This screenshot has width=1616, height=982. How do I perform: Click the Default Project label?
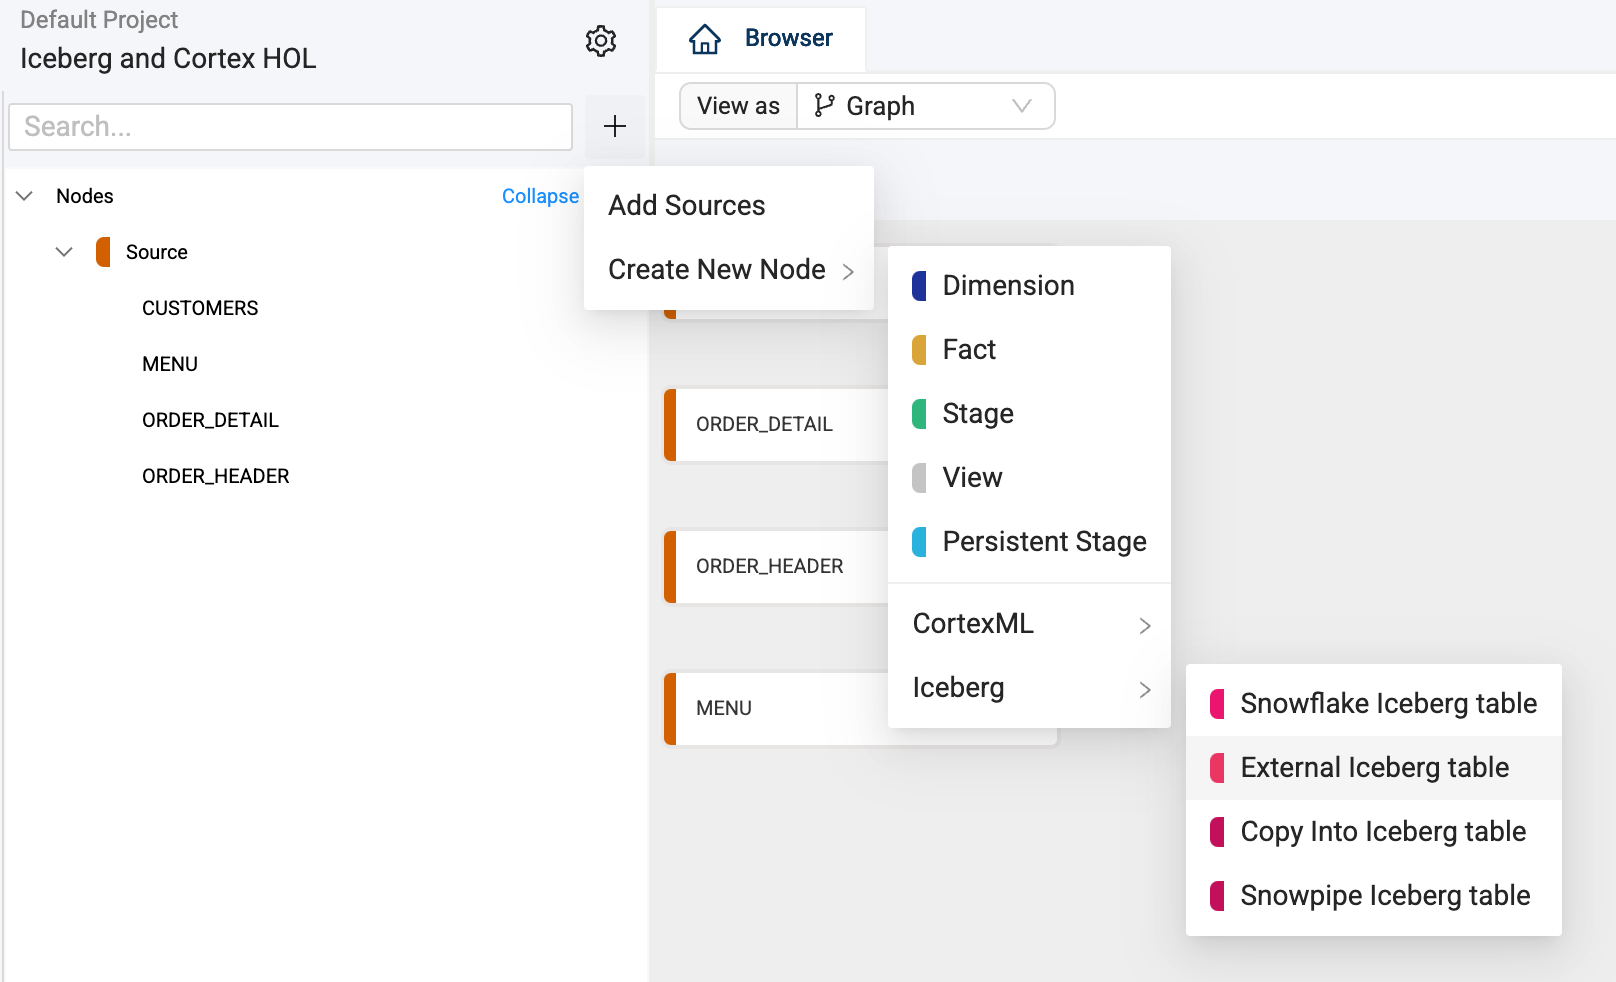(99, 20)
